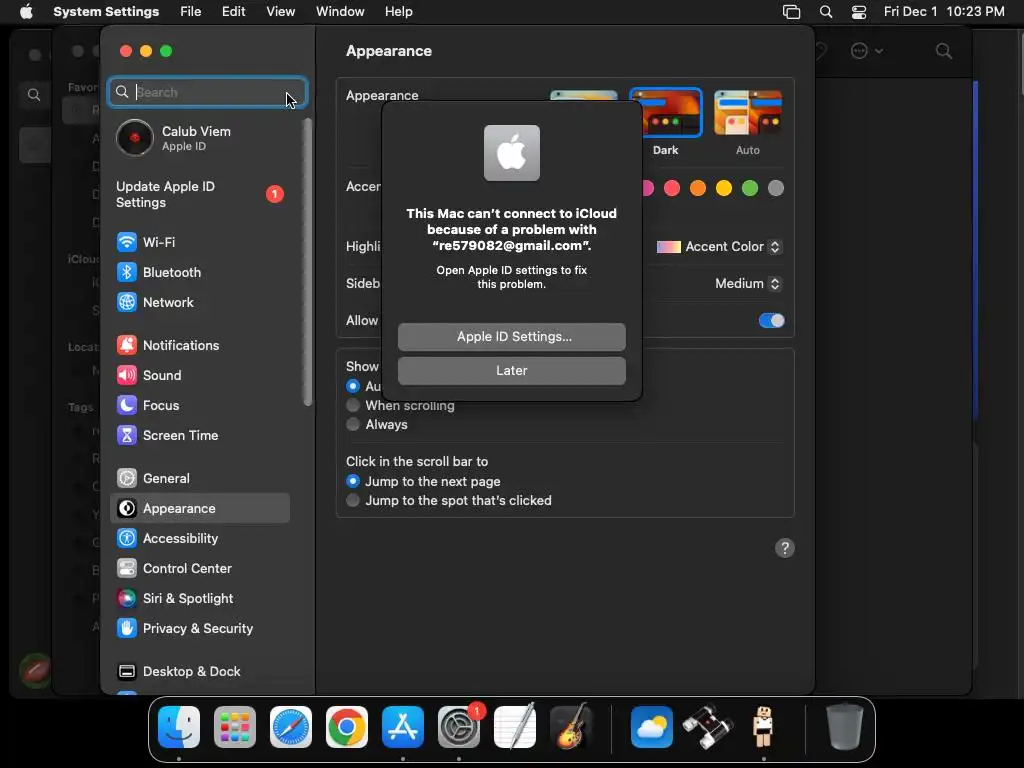Open App Store from the Dock
Viewport: 1024px width, 768px height.
pyautogui.click(x=403, y=727)
